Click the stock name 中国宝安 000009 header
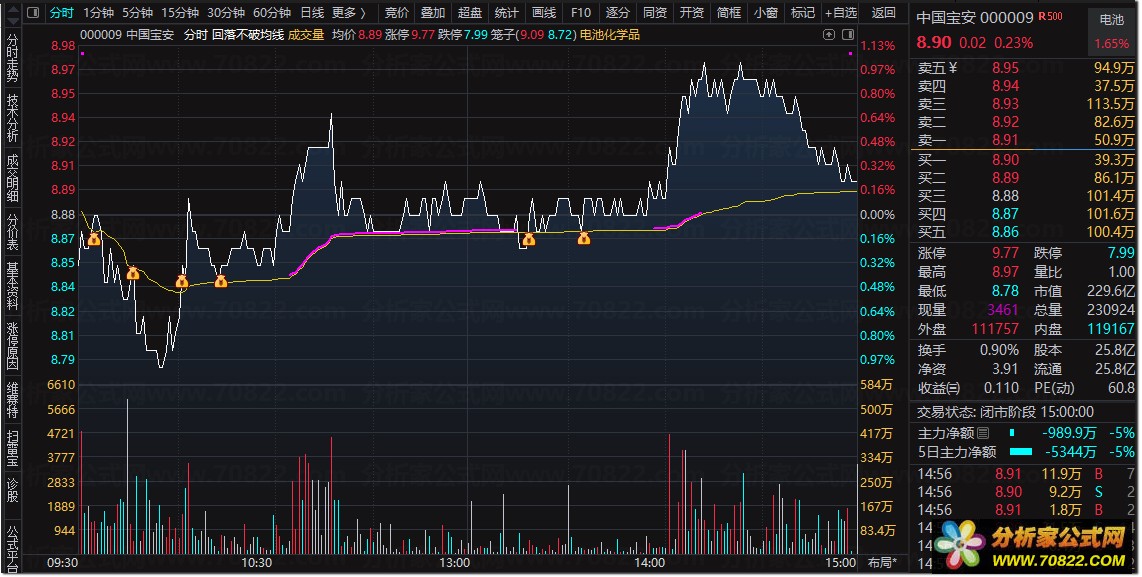 tap(974, 17)
